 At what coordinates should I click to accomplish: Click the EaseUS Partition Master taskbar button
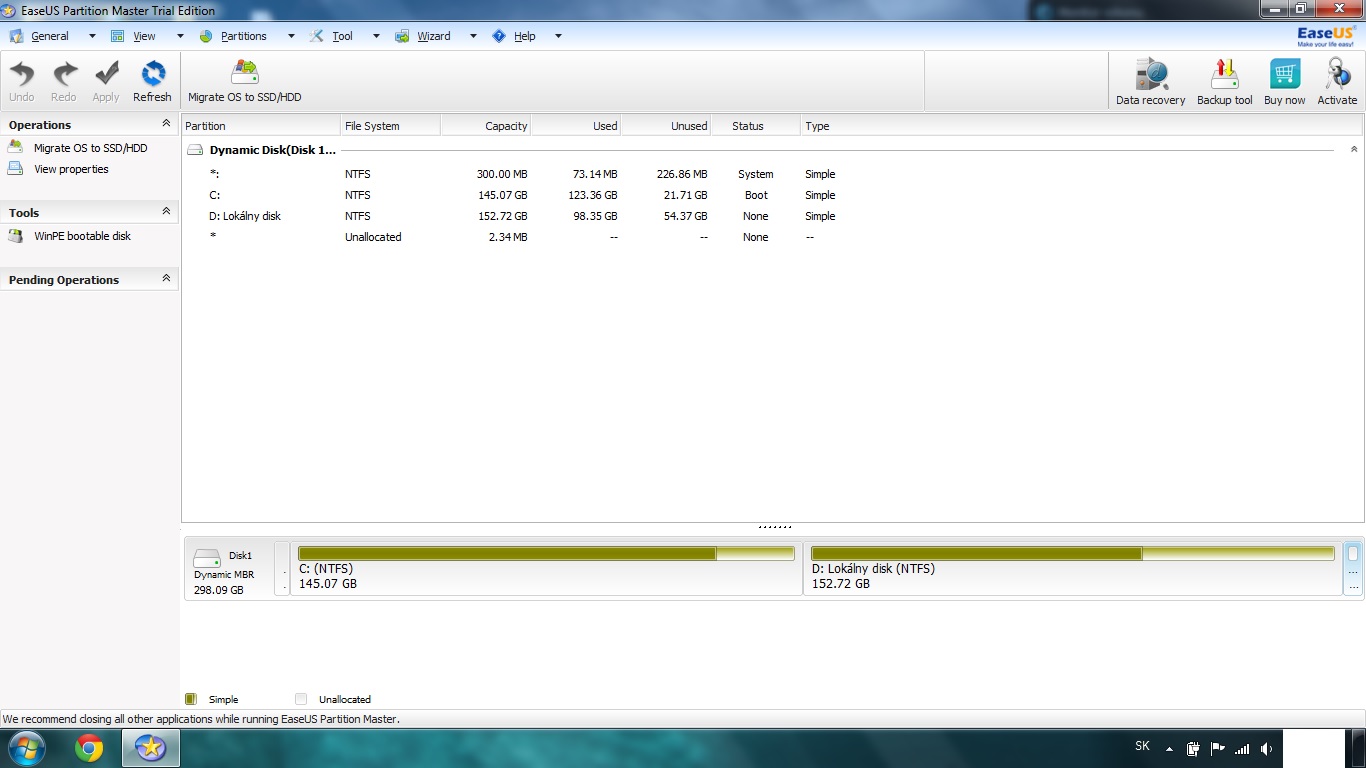(x=151, y=748)
